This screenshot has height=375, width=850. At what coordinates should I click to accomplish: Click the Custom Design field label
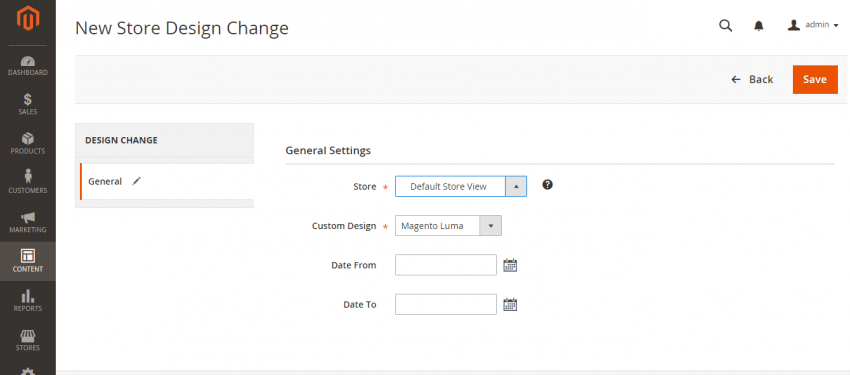(344, 226)
